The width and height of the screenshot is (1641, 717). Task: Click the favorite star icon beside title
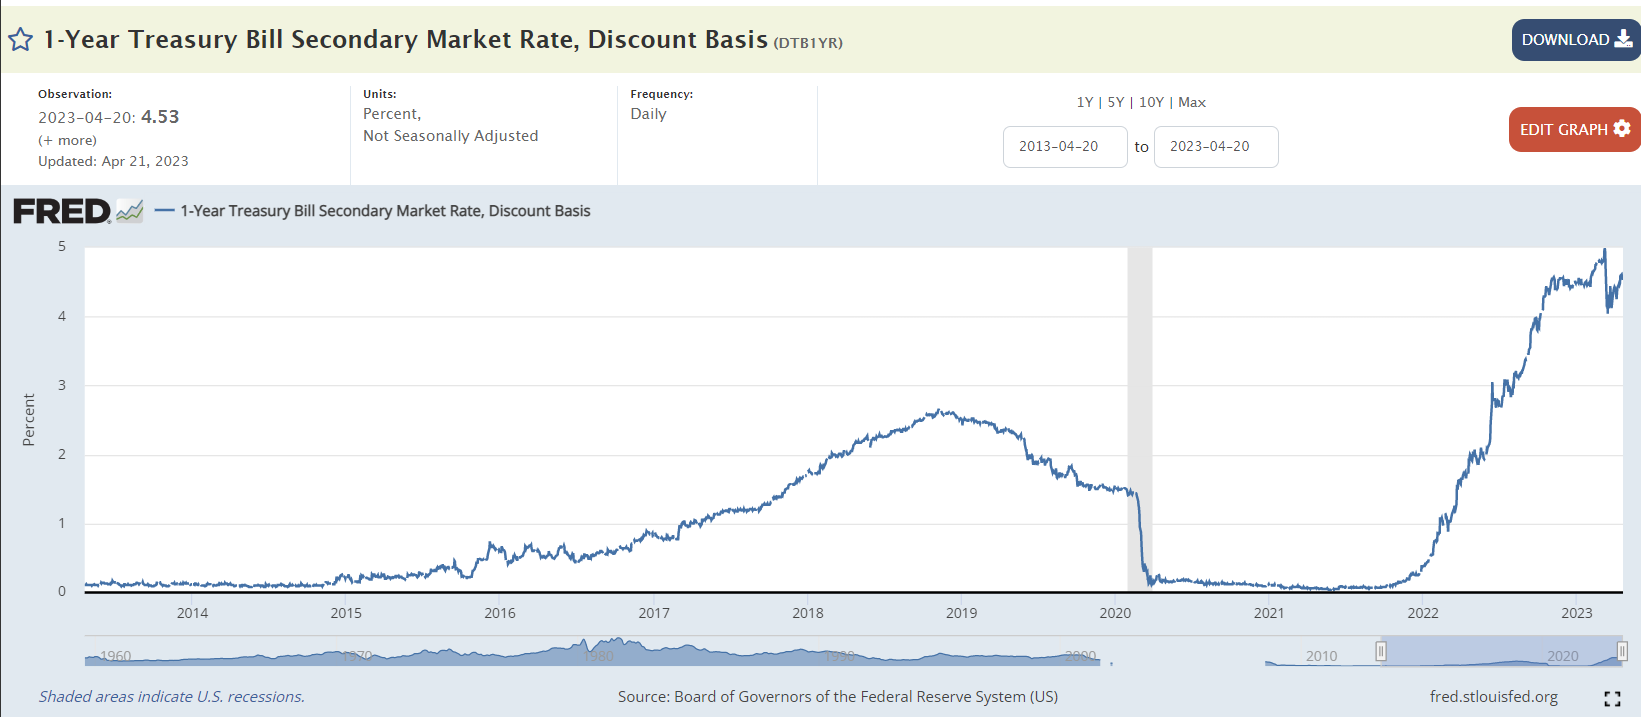[20, 40]
